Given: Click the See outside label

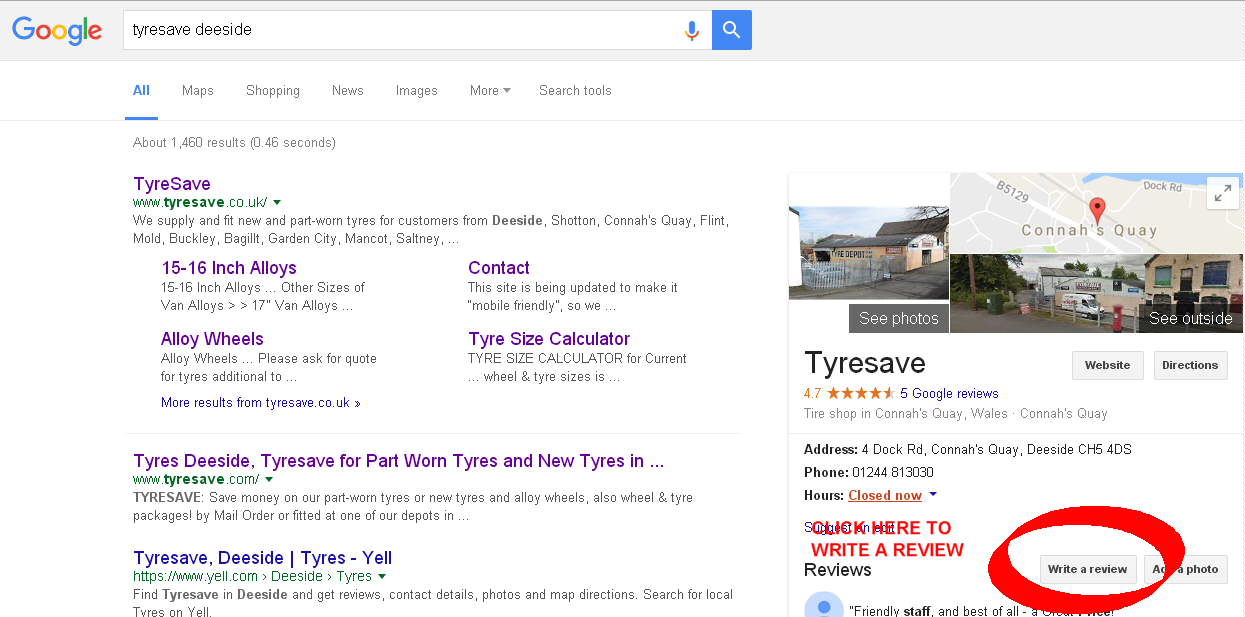Looking at the screenshot, I should [x=1190, y=318].
